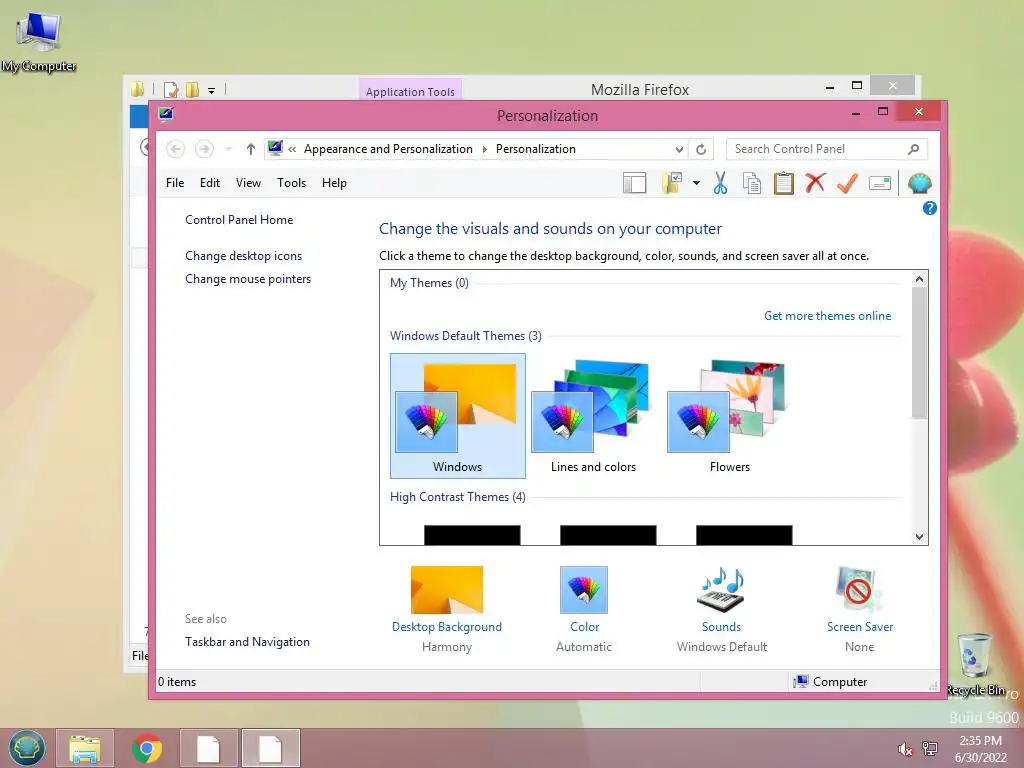
Task: Open Taskbar and Navigation link
Action: click(248, 642)
